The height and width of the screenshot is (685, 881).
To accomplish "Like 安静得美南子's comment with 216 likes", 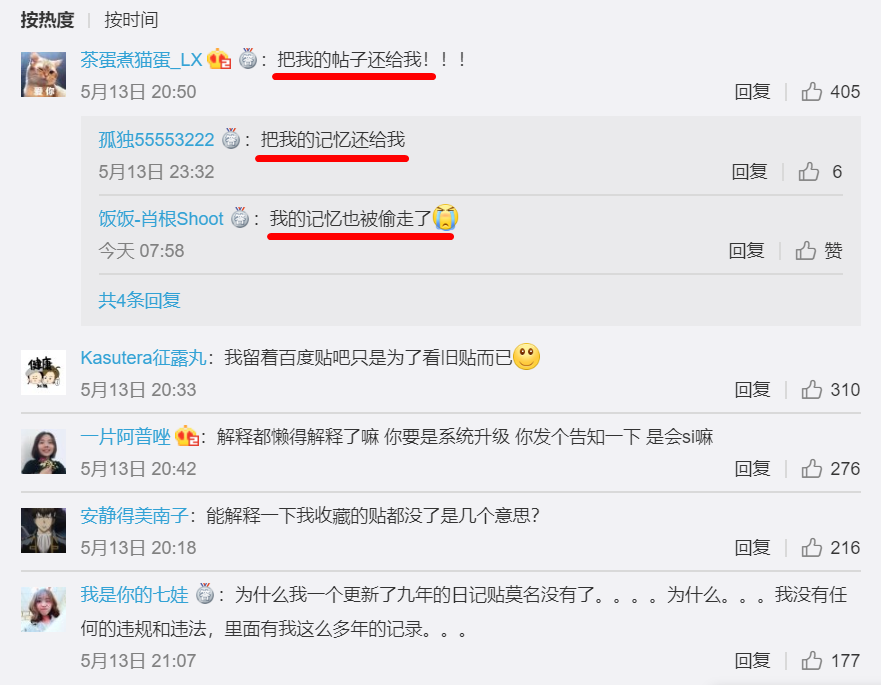I will [x=812, y=547].
